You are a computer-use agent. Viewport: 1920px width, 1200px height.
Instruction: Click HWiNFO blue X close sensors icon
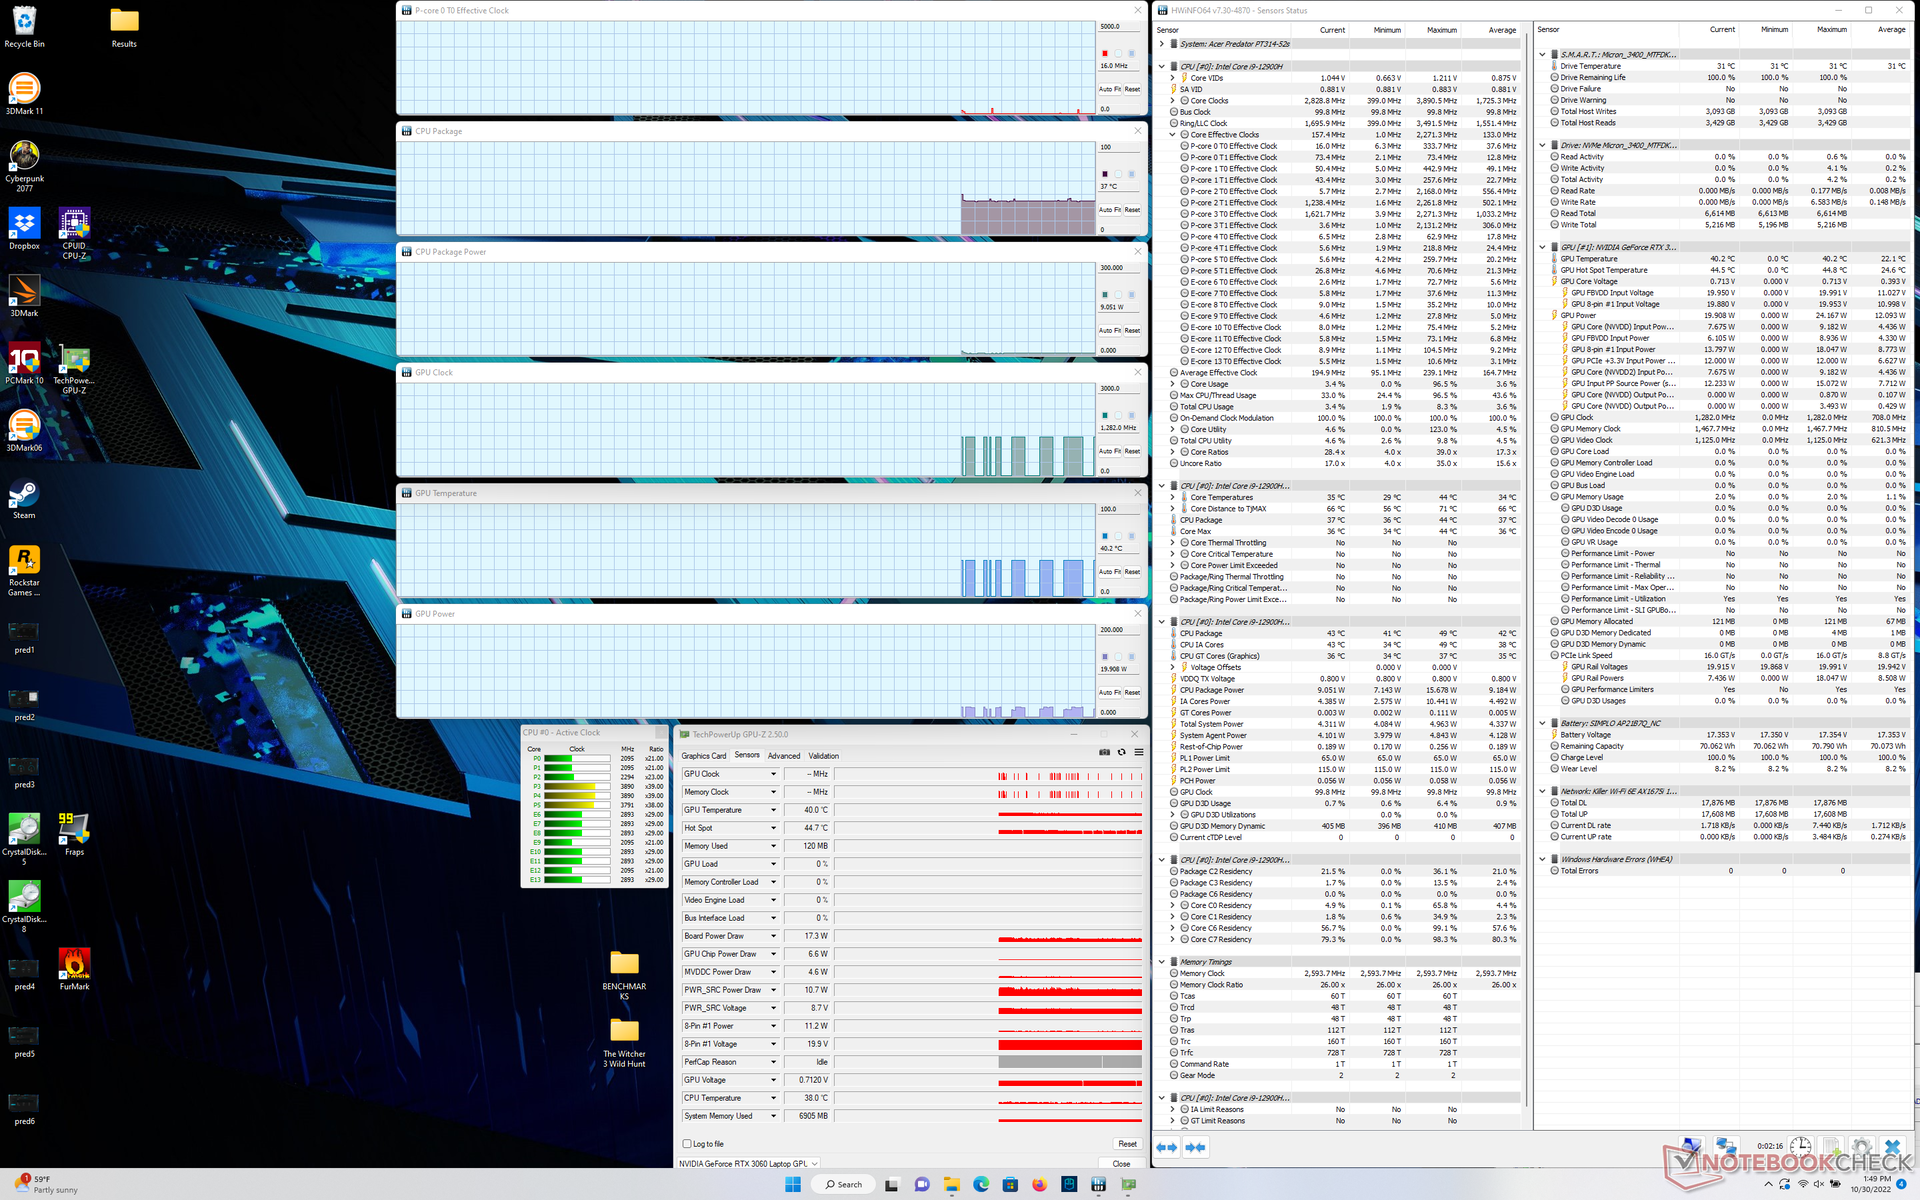pyautogui.click(x=1892, y=1147)
